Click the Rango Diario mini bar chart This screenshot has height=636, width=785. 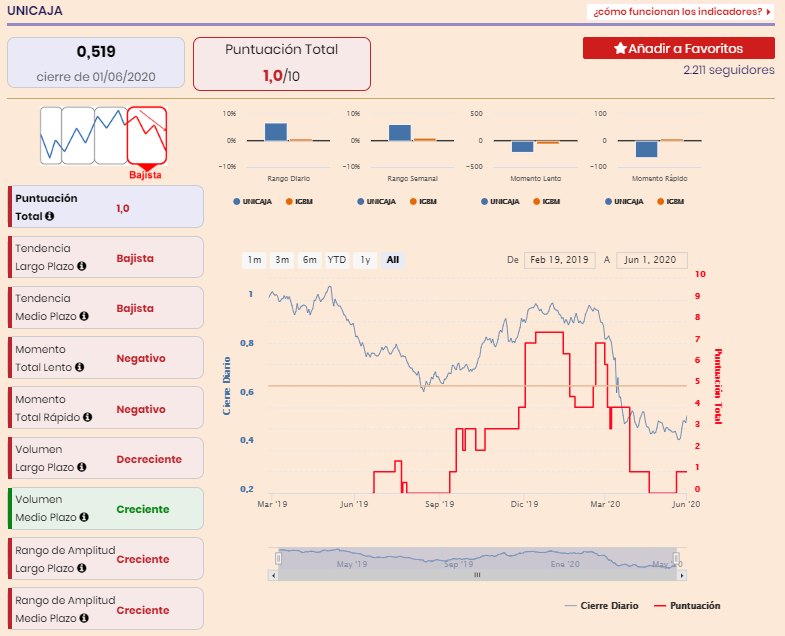pos(288,140)
